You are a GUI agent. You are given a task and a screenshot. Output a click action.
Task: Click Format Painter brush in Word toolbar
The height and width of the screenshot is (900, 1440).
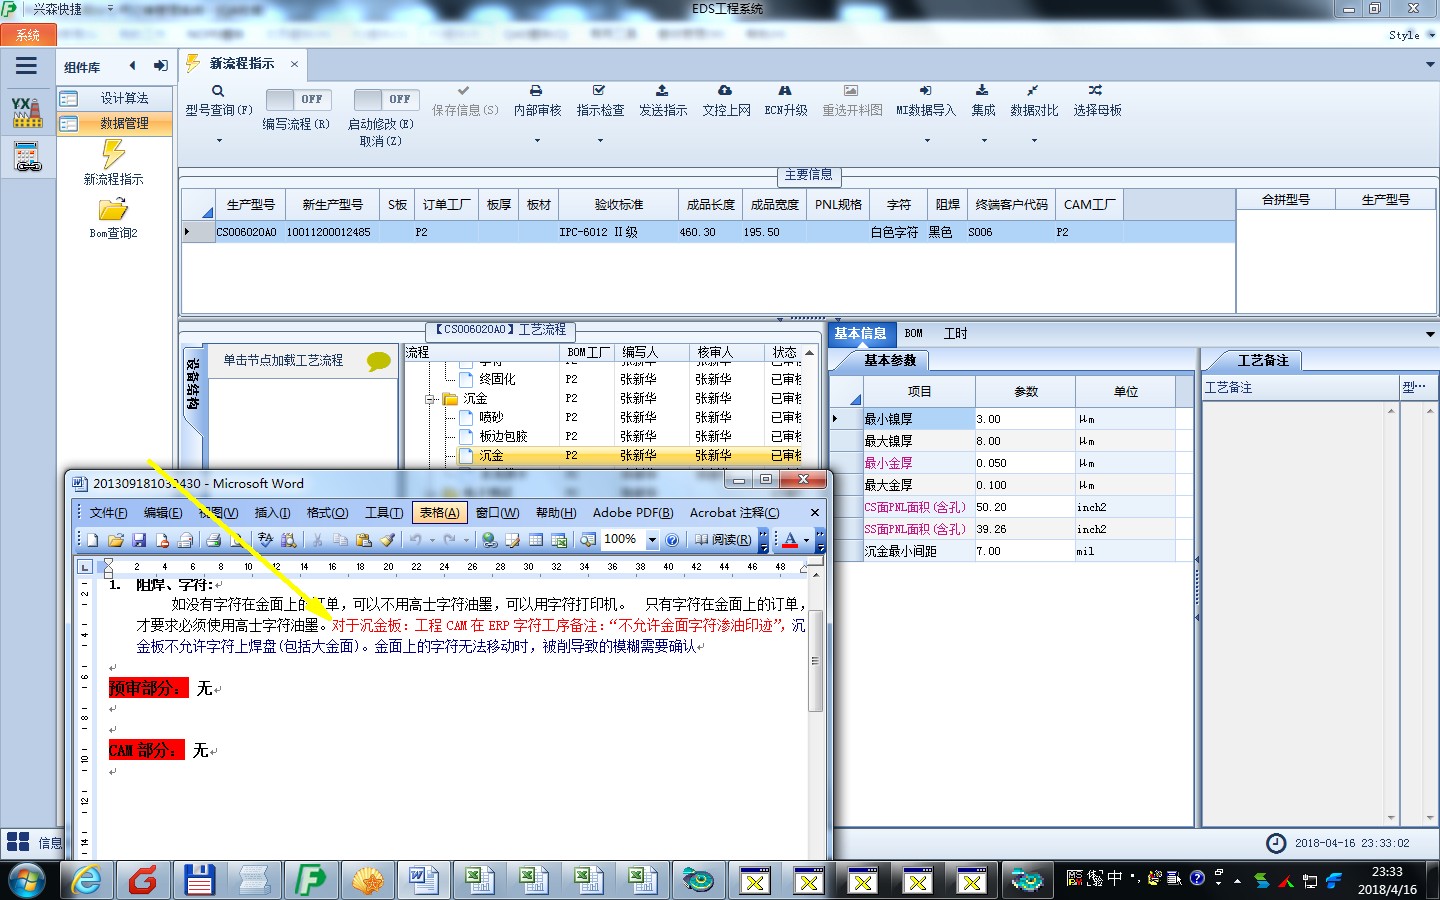click(x=387, y=540)
